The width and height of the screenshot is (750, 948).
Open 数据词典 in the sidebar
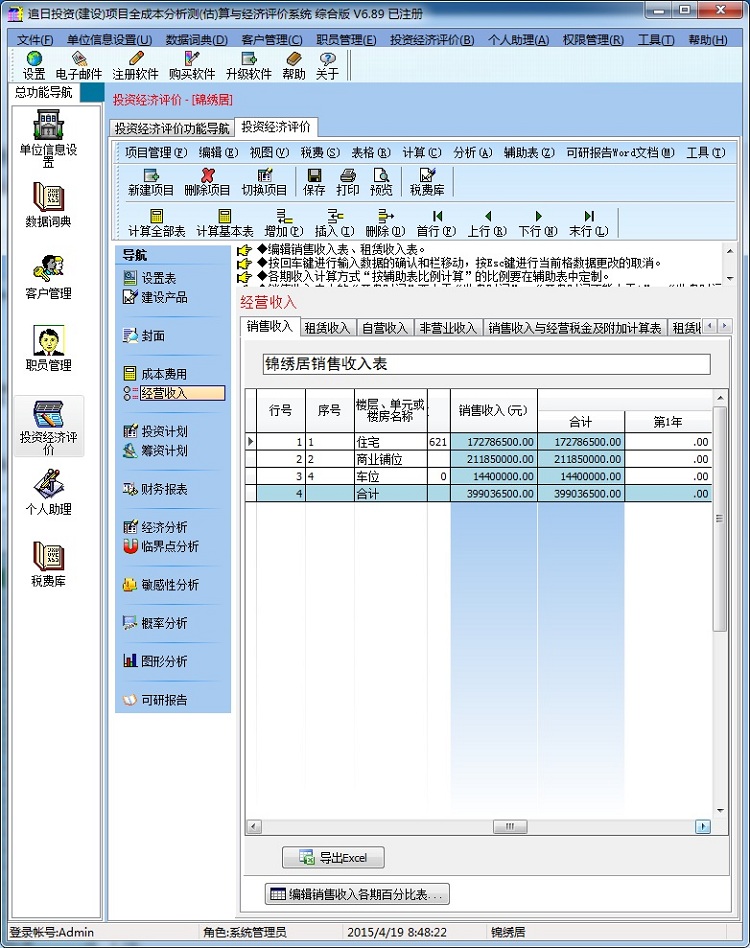coord(48,204)
